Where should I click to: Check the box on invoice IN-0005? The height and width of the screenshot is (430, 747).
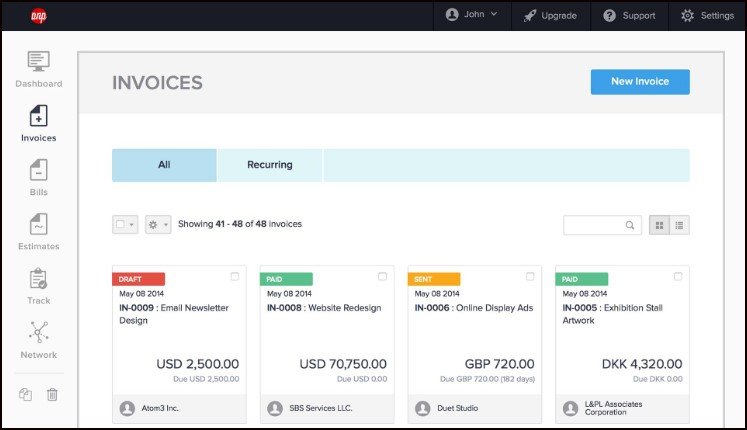click(678, 276)
